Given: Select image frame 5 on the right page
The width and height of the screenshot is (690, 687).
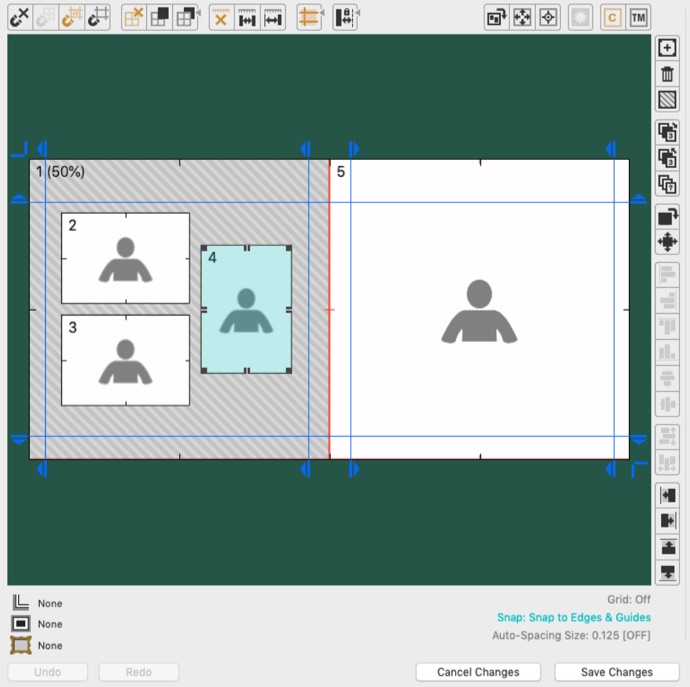Looking at the screenshot, I should pos(479,380).
